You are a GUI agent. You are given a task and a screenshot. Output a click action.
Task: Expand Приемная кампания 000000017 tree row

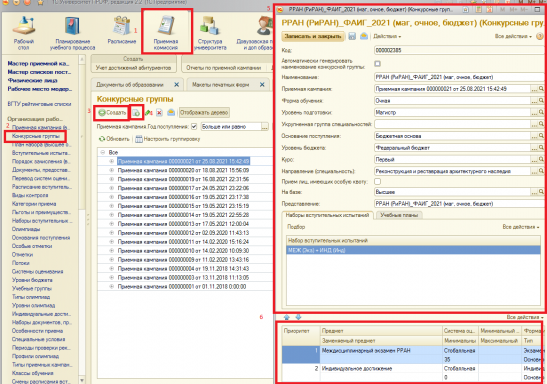[x=112, y=188]
